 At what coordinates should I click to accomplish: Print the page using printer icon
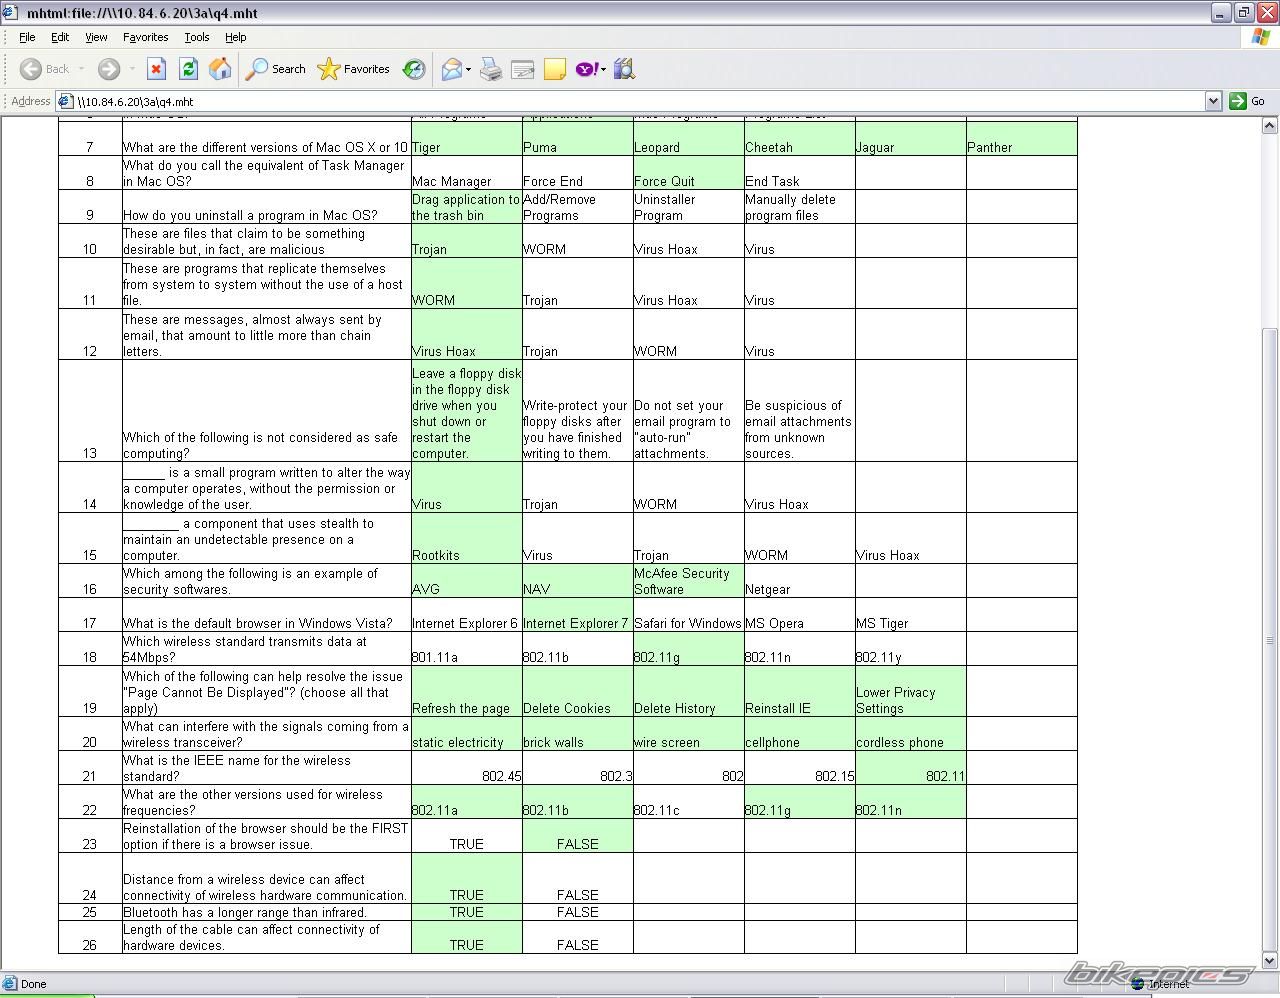pos(490,69)
